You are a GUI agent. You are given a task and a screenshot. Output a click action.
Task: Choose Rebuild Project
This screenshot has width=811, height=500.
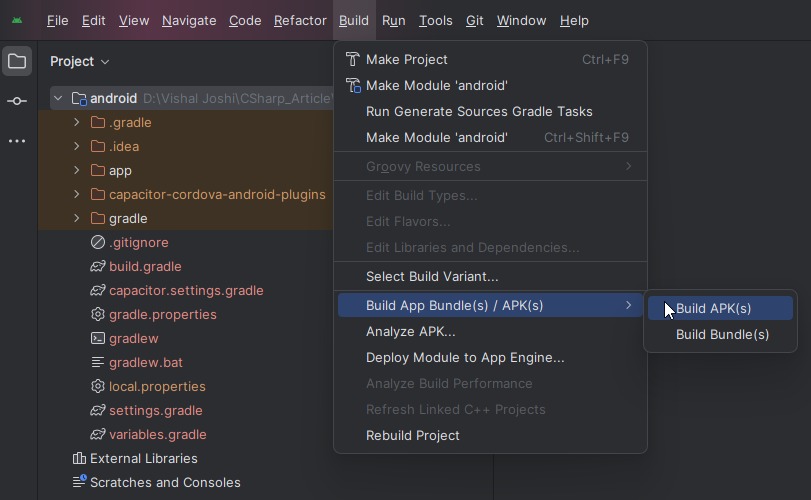pos(490,435)
